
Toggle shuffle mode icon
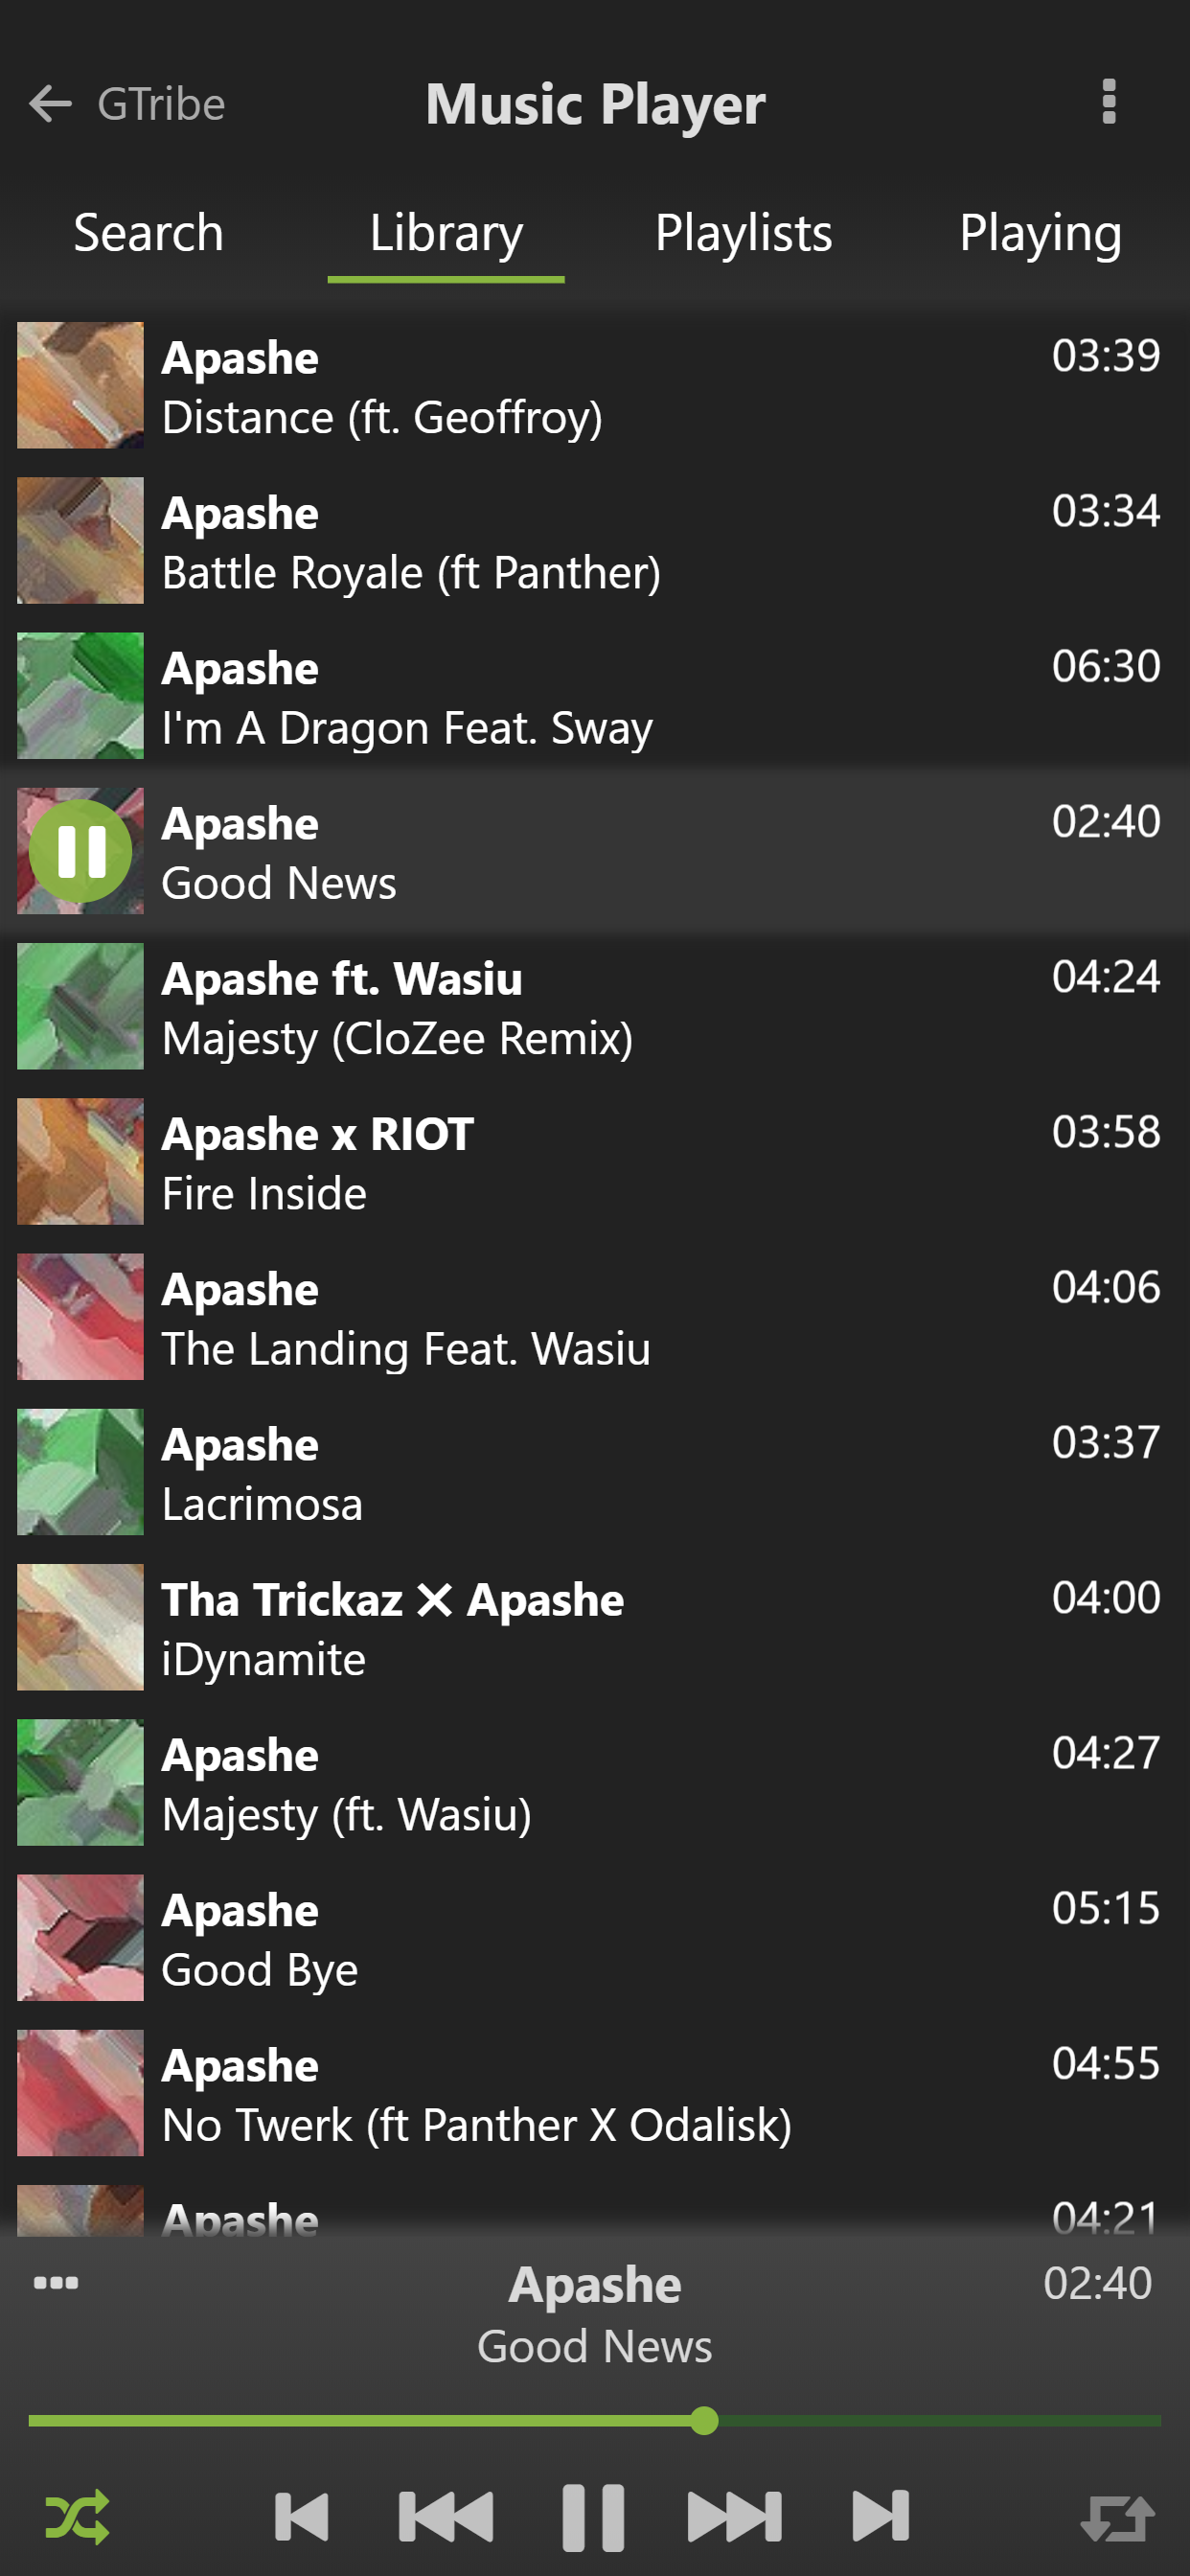tap(77, 2516)
